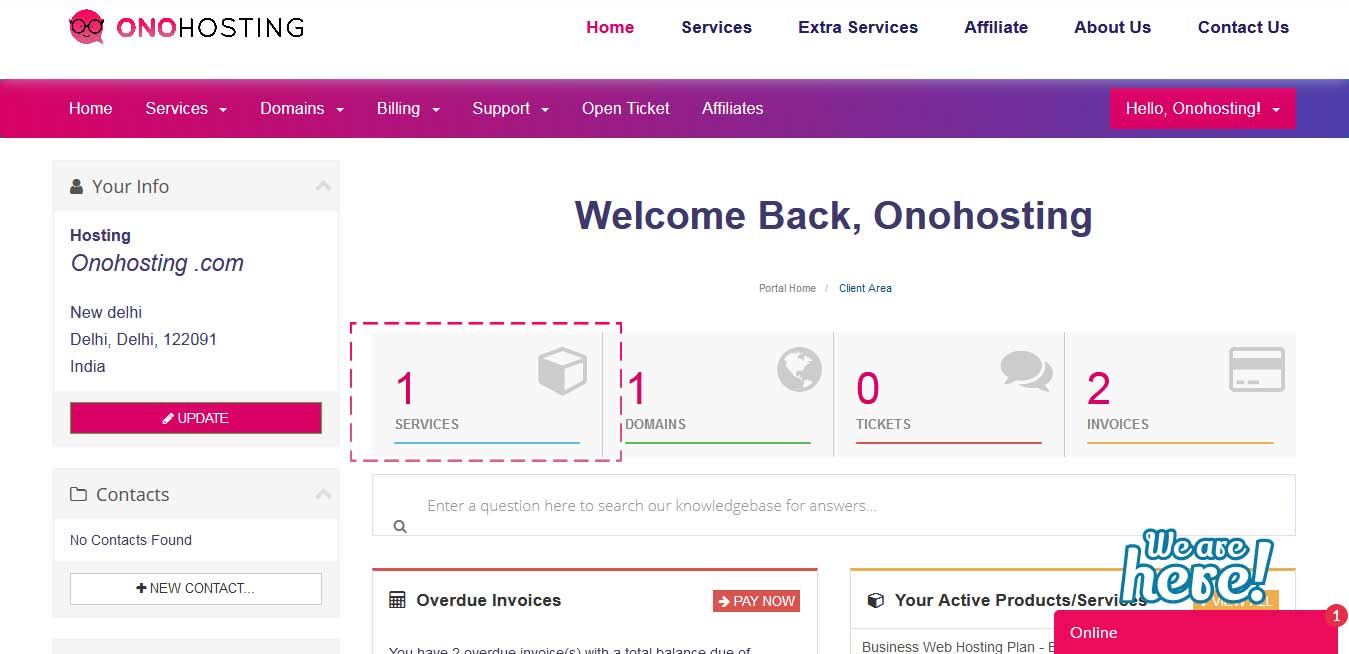This screenshot has width=1349, height=654.
Task: Open the 'Hello, Onohosting!' account dropdown
Action: pos(1202,108)
